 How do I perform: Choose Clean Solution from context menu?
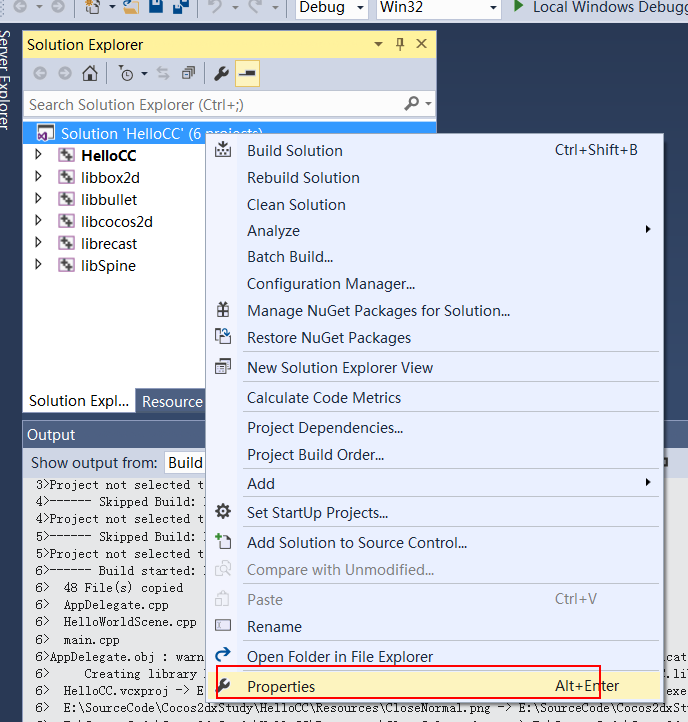pos(435,204)
